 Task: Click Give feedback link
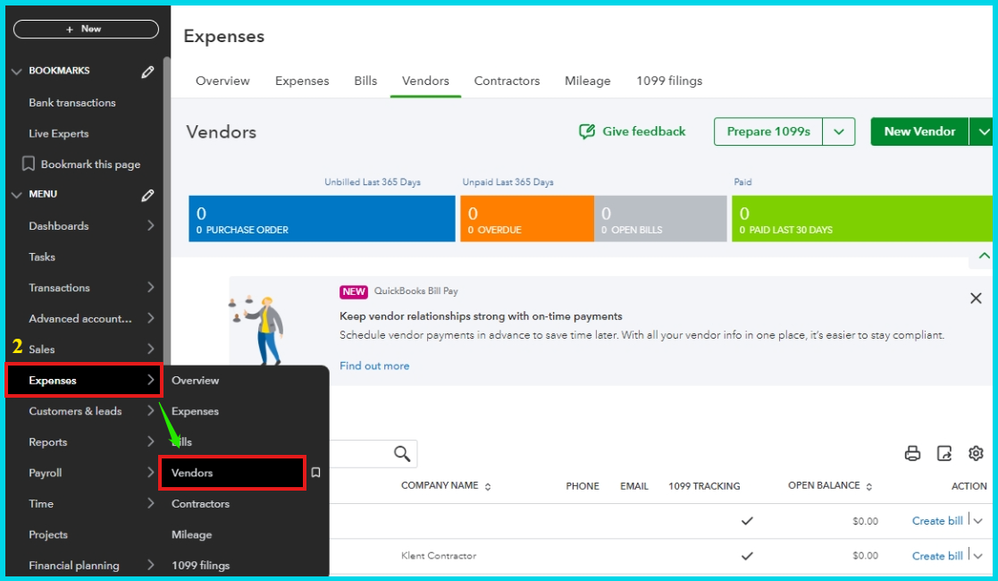(632, 132)
